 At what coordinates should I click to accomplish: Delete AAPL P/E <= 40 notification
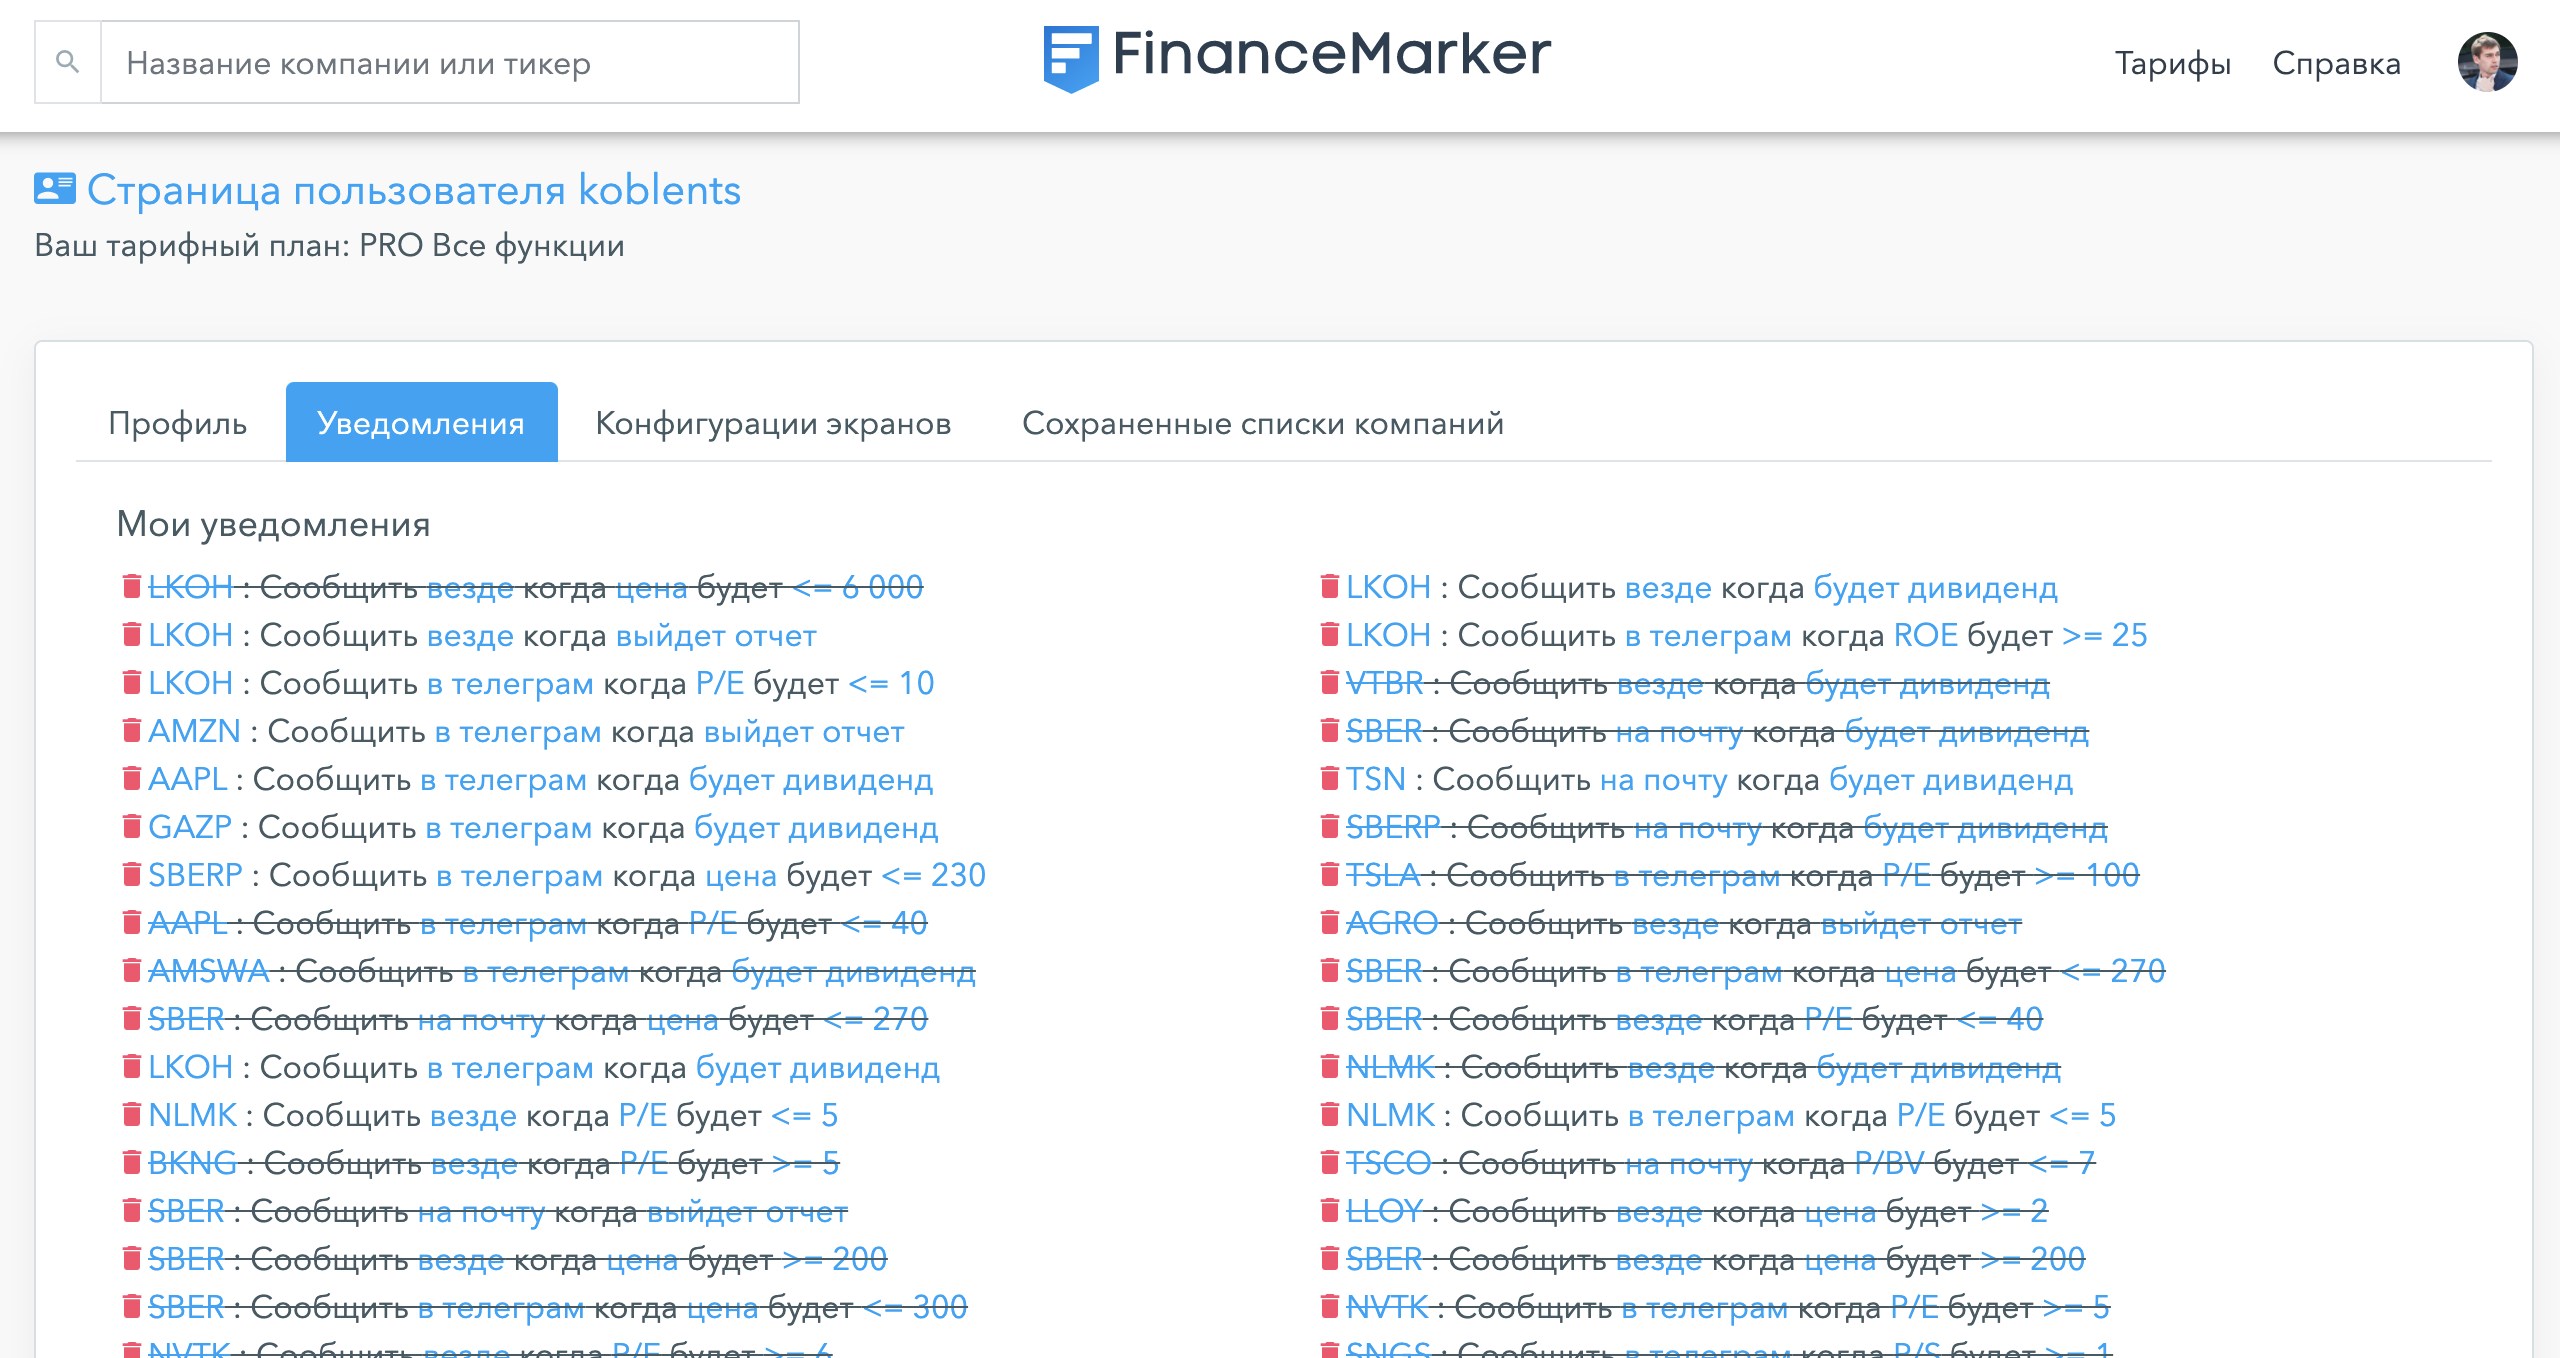click(131, 922)
